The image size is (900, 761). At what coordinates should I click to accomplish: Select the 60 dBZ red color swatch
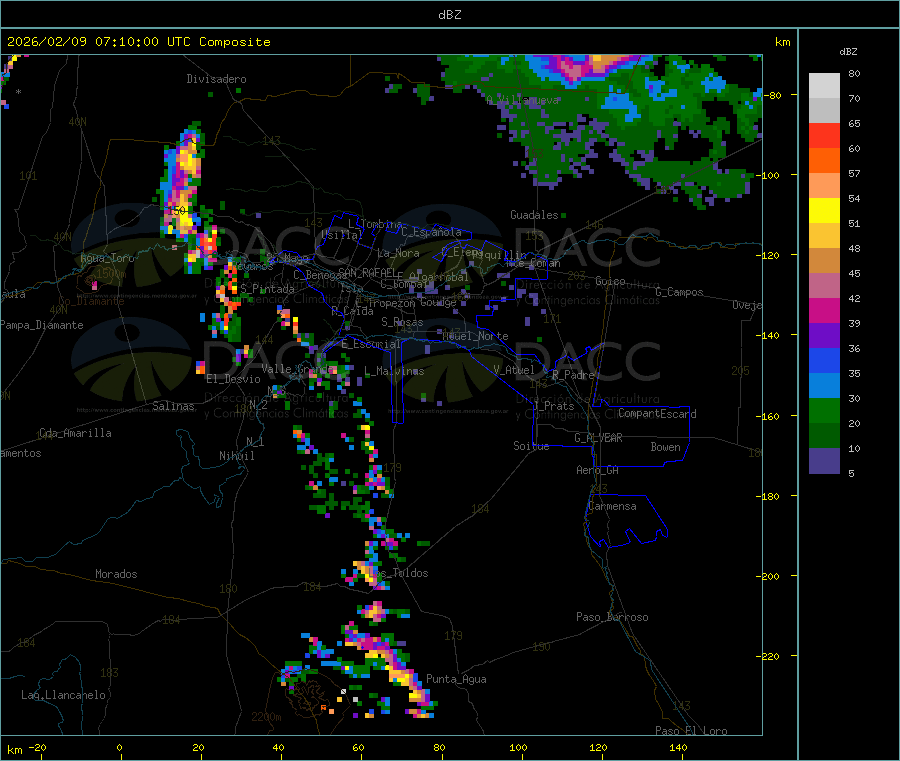824,135
